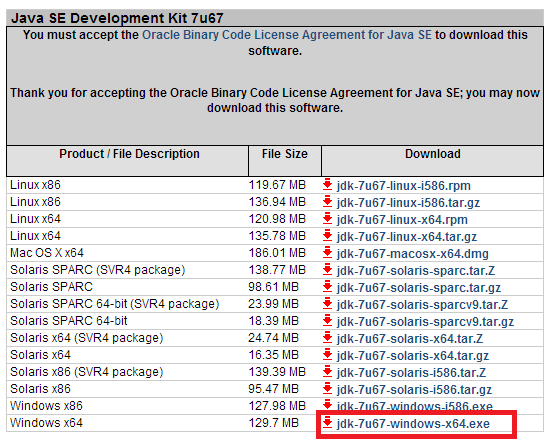Click download arrow icon for jdk-7u67-solaris-sparcv9.tar.Z
The width and height of the screenshot is (550, 442).
coord(327,303)
